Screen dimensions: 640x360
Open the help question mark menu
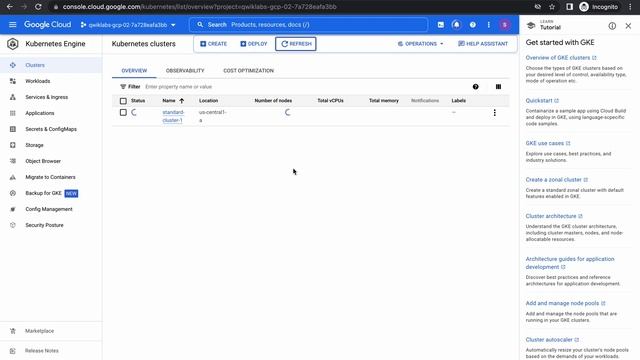pos(472,24)
